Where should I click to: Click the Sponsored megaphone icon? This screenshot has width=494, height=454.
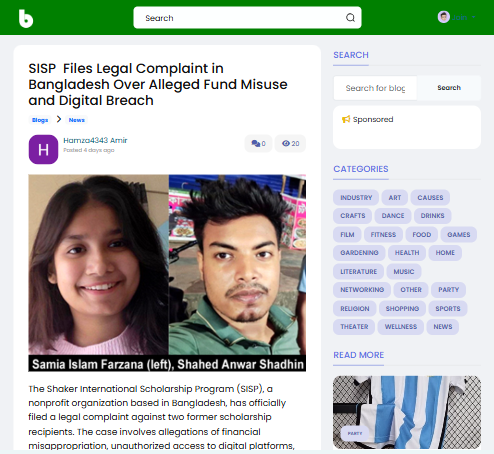tap(346, 119)
